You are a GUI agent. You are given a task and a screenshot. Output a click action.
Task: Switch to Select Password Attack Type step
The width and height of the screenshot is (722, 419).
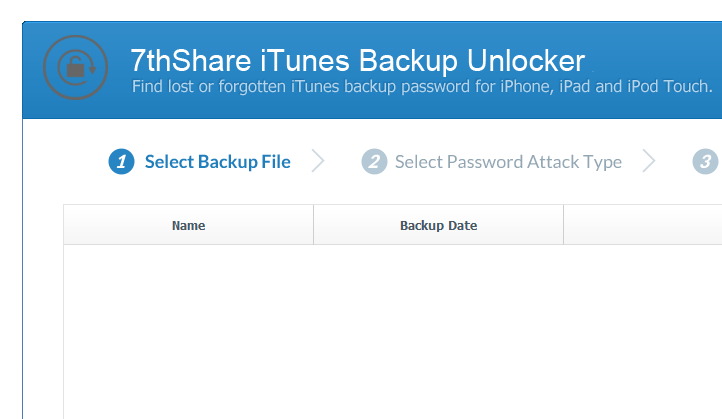point(508,162)
